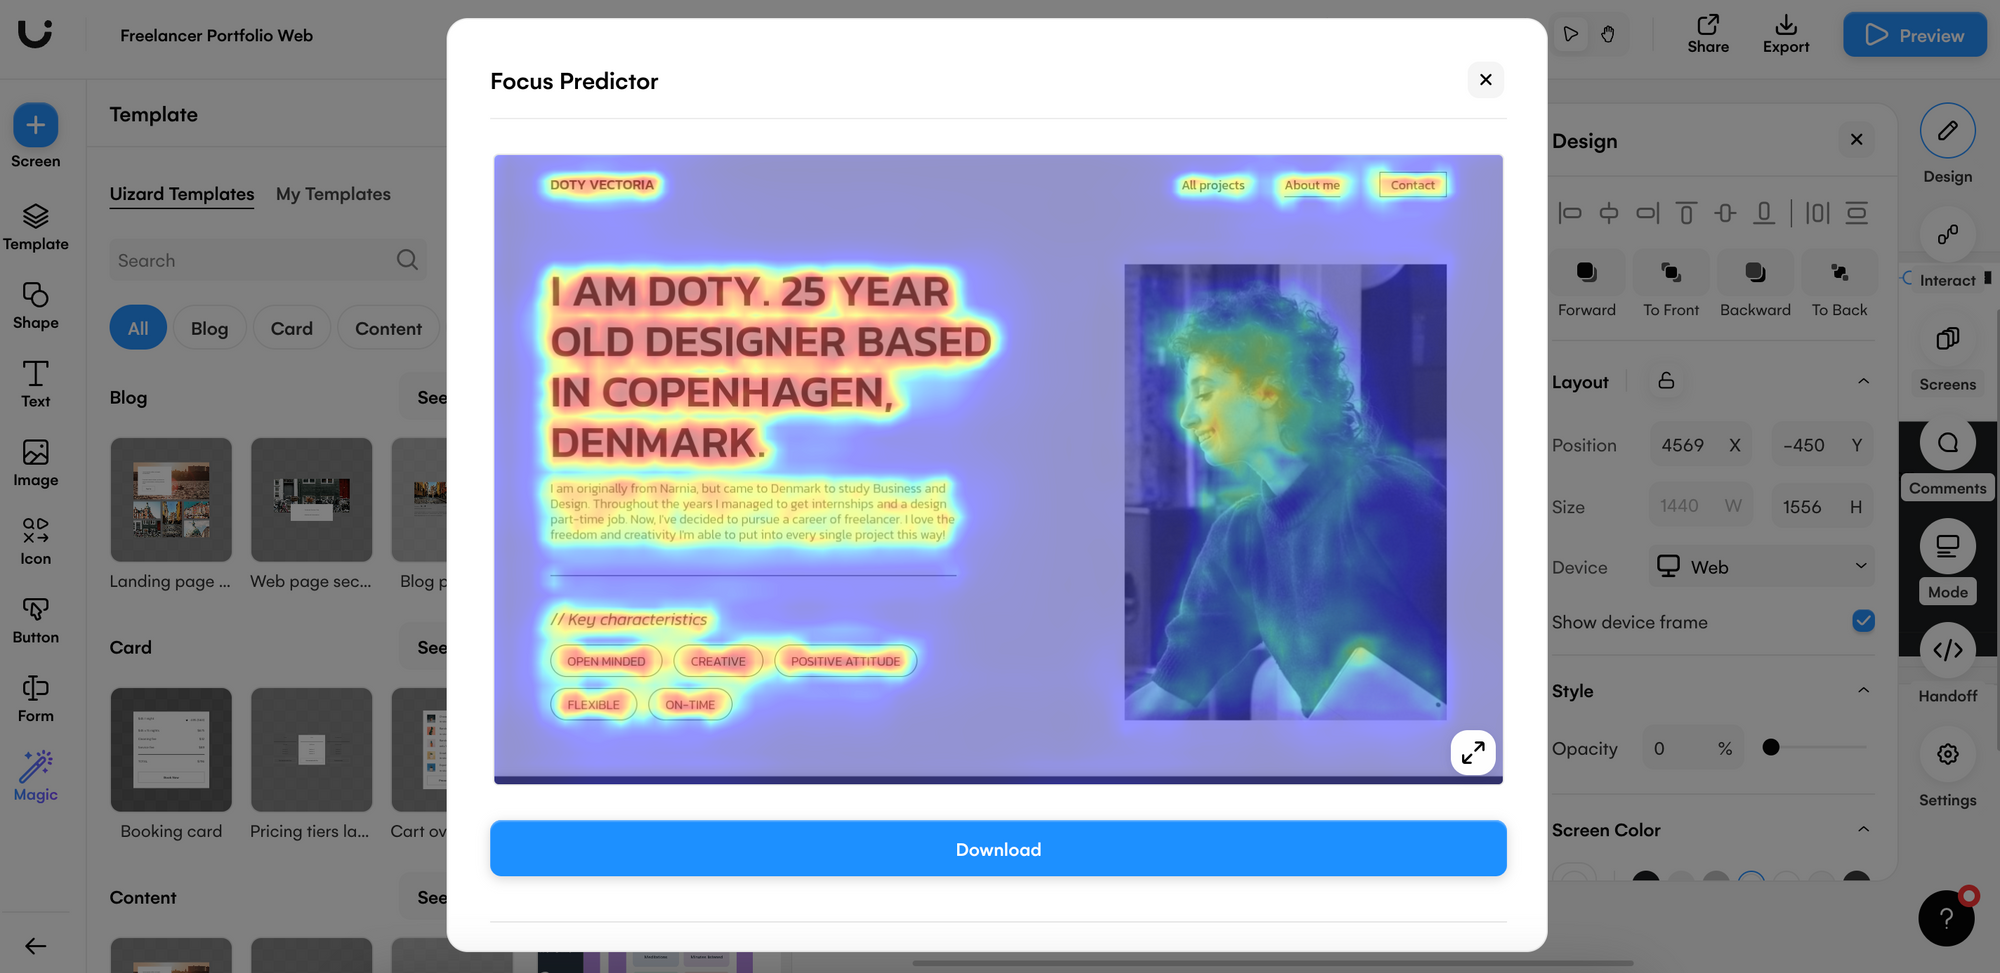Send layer To Front
2000x973 pixels.
tap(1671, 285)
